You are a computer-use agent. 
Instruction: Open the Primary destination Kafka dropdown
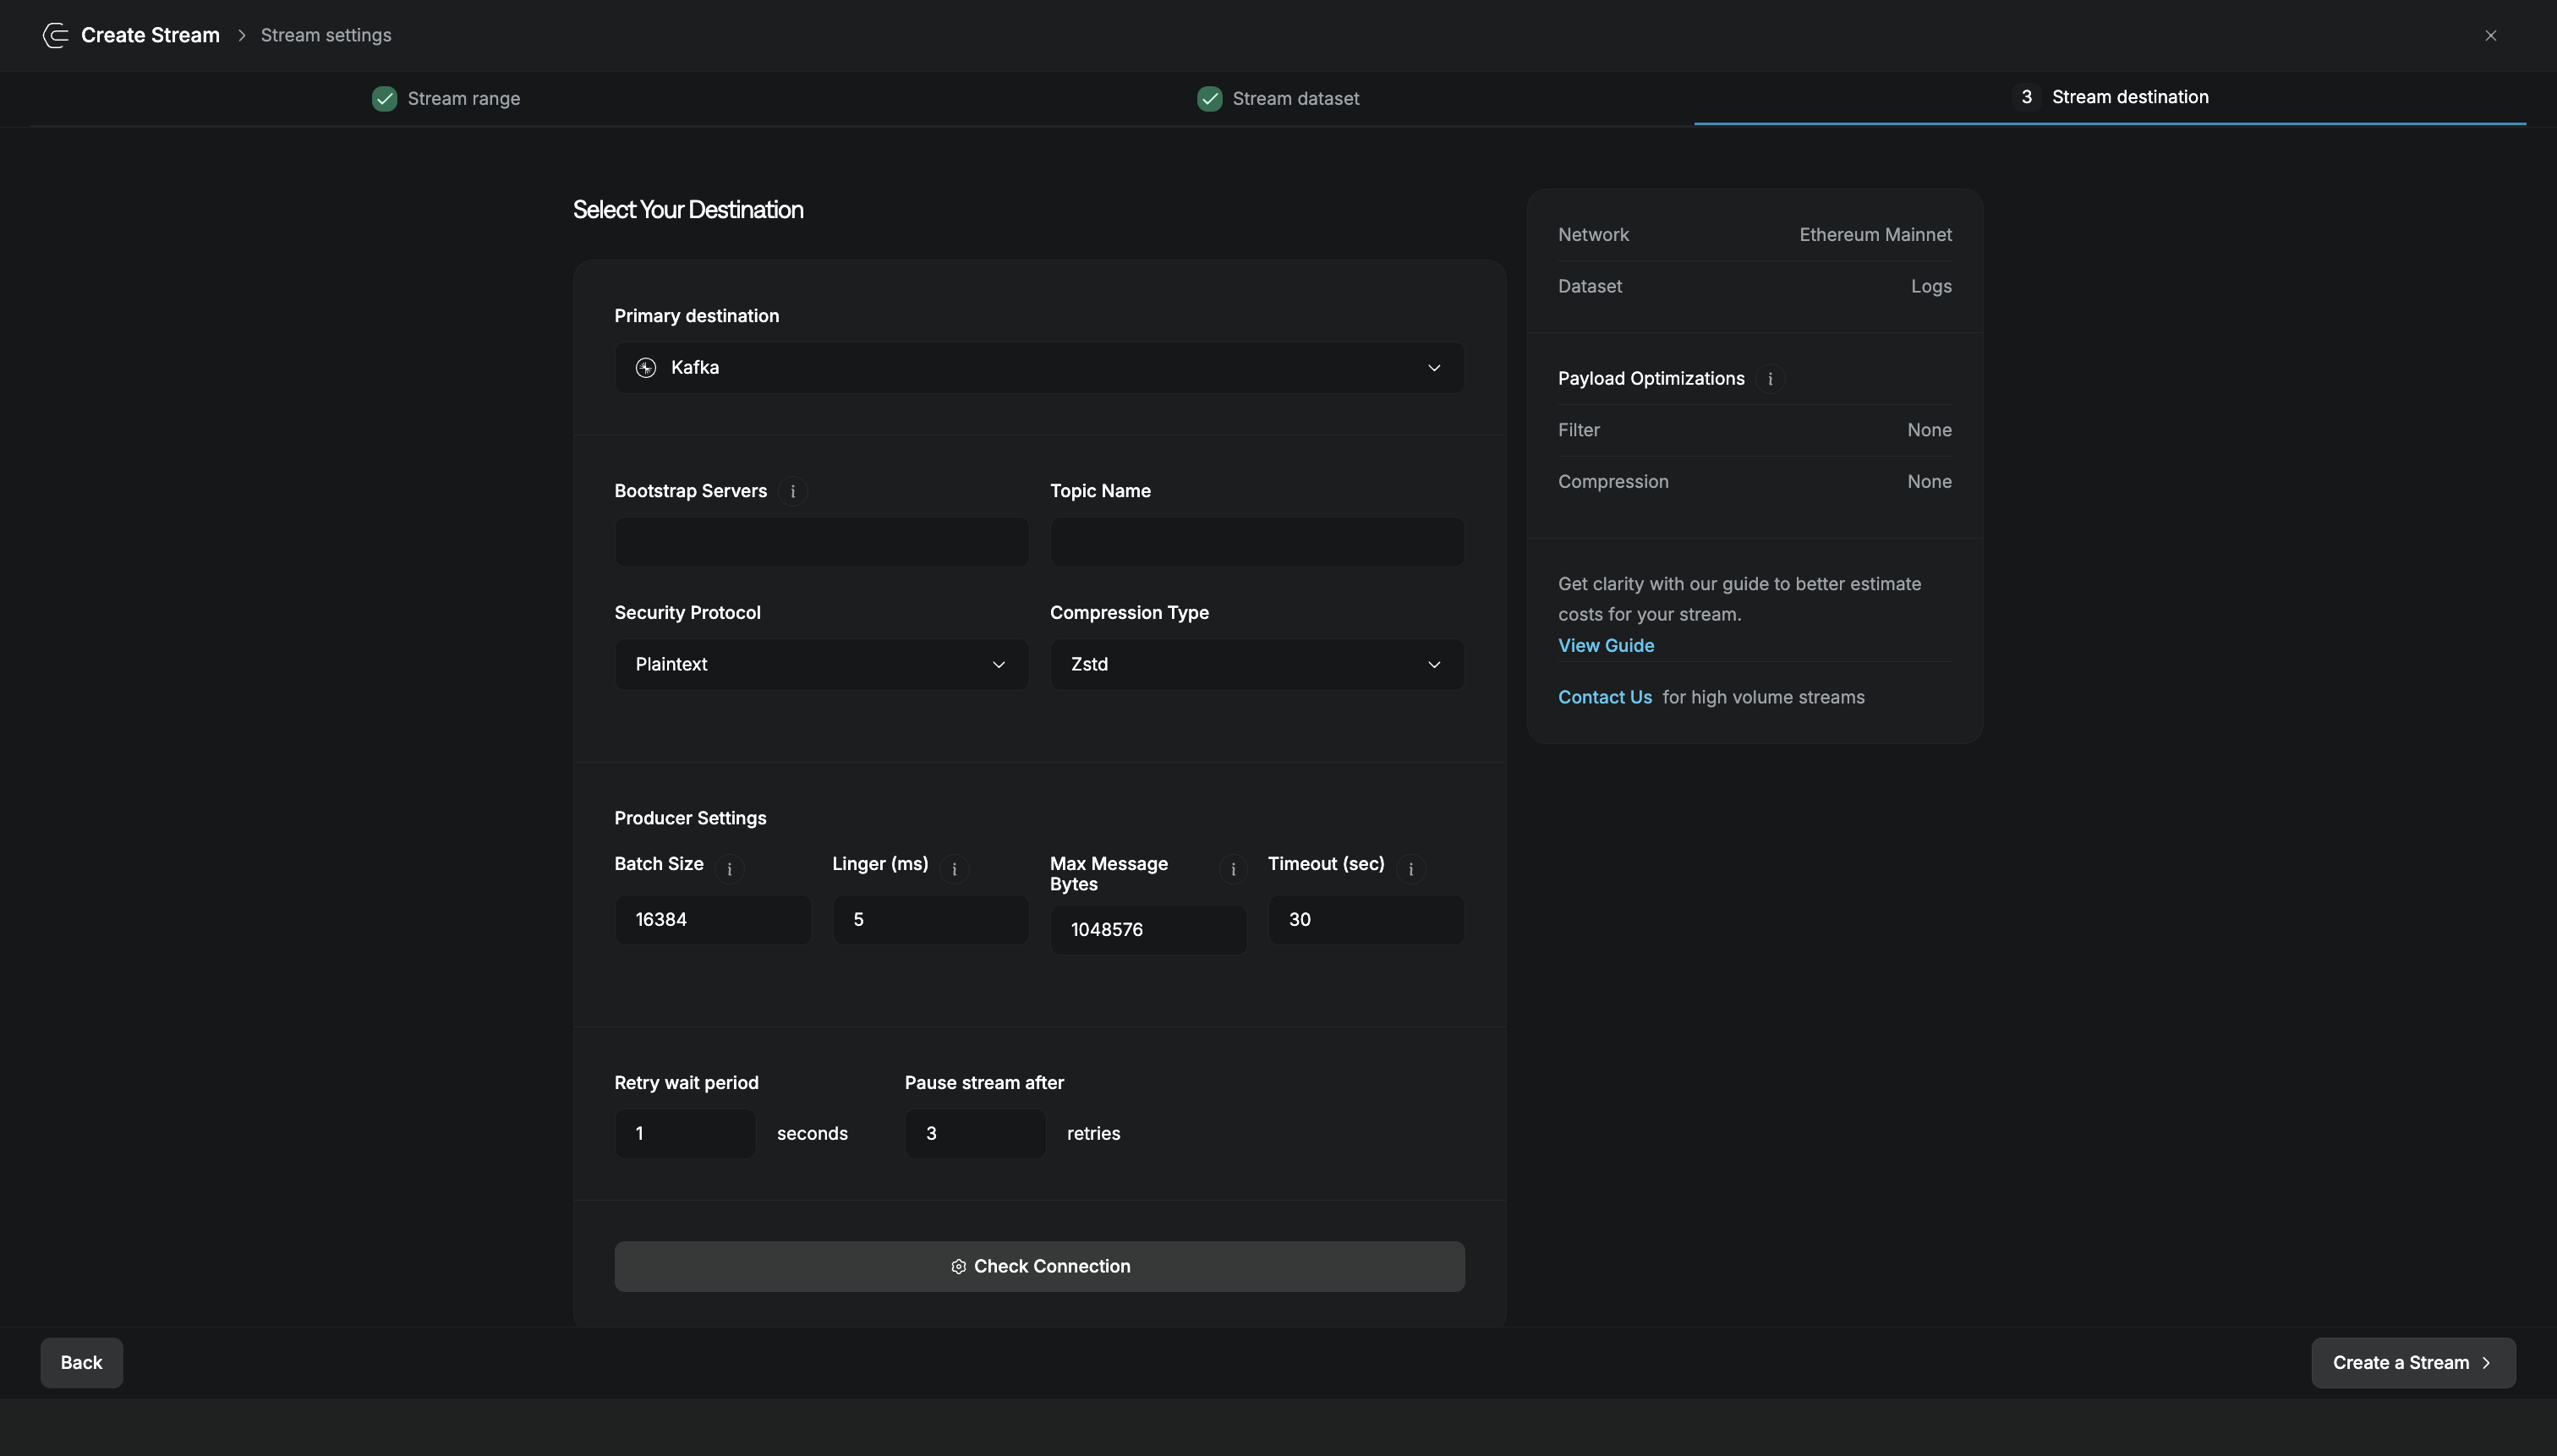pos(1039,368)
